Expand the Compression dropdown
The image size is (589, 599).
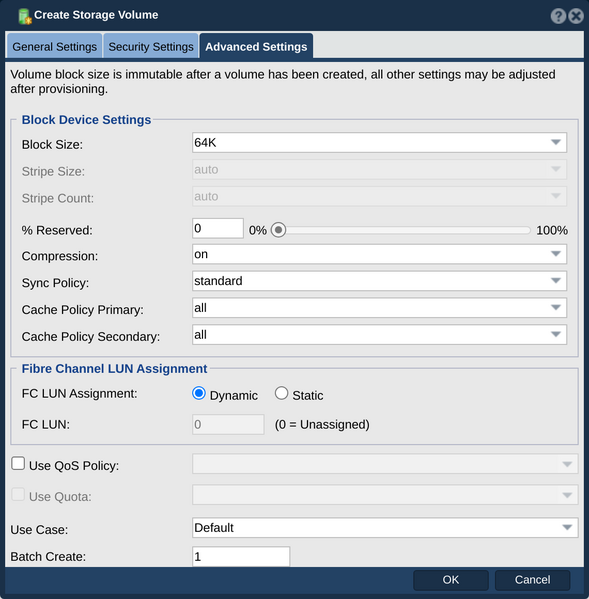[379, 254]
